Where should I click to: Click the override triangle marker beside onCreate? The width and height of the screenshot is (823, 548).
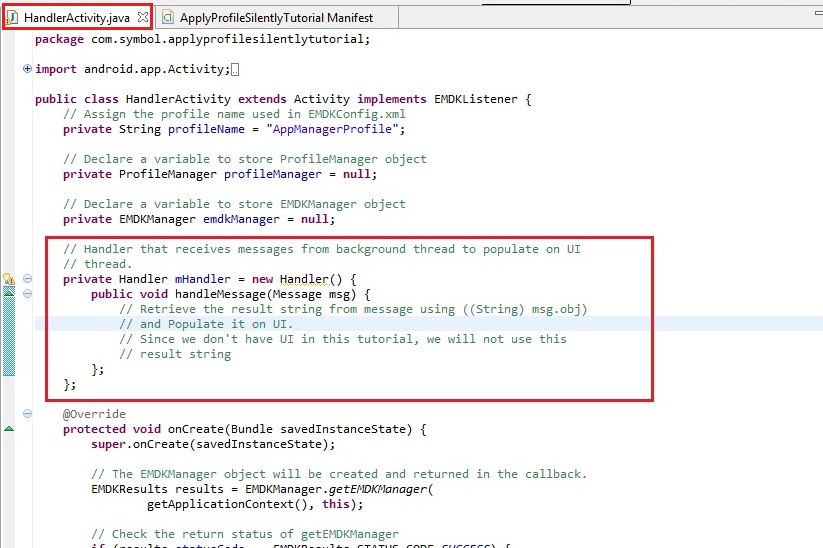[9, 429]
